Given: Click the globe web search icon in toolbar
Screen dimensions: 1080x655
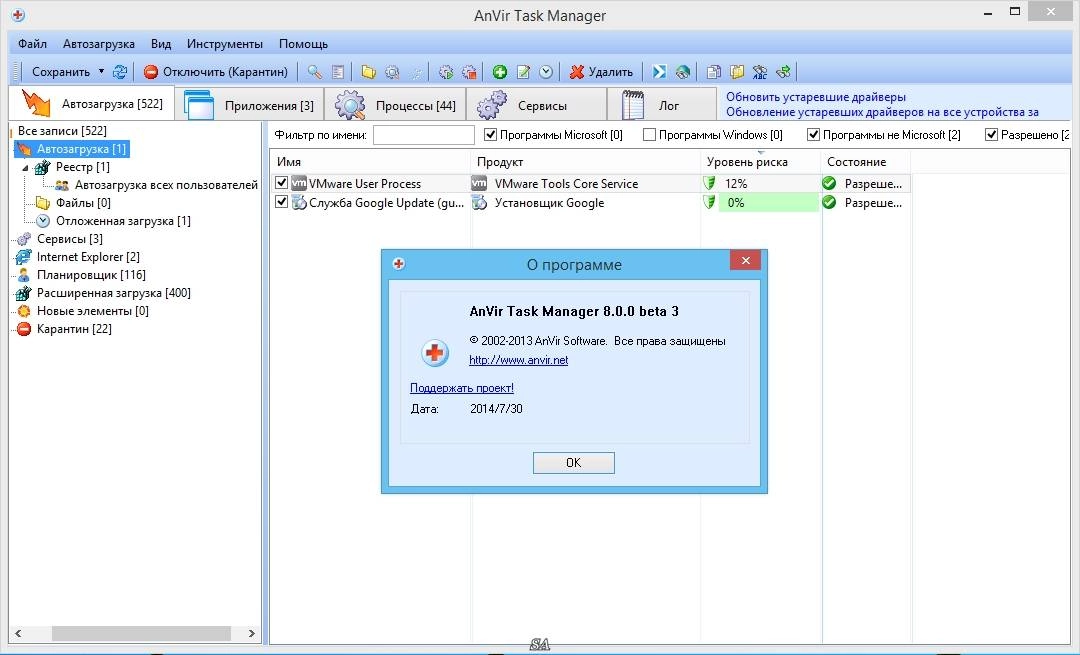Looking at the screenshot, I should tap(683, 72).
